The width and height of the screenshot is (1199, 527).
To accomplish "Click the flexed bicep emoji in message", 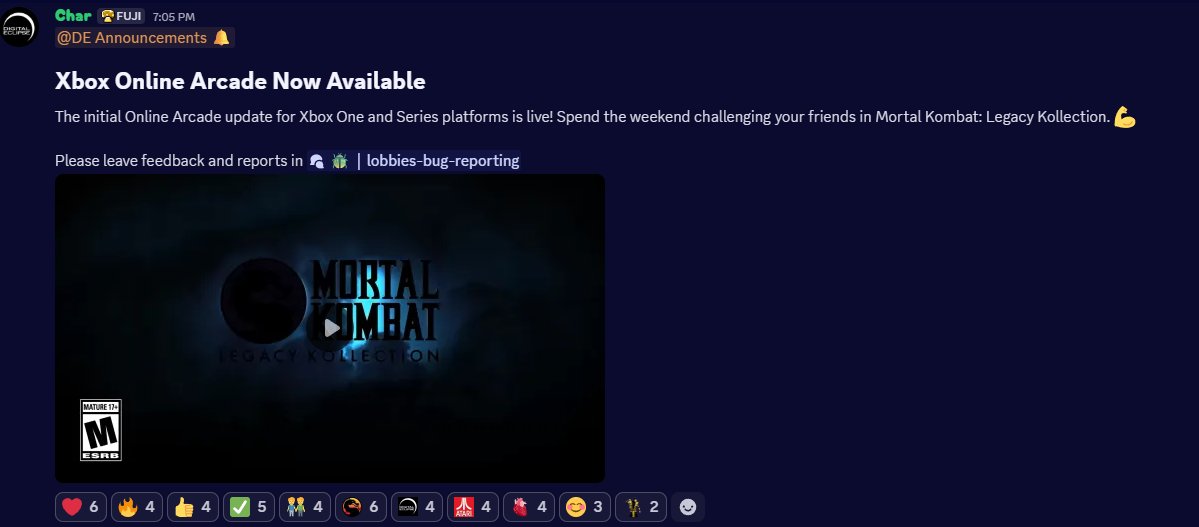I will coord(1124,117).
